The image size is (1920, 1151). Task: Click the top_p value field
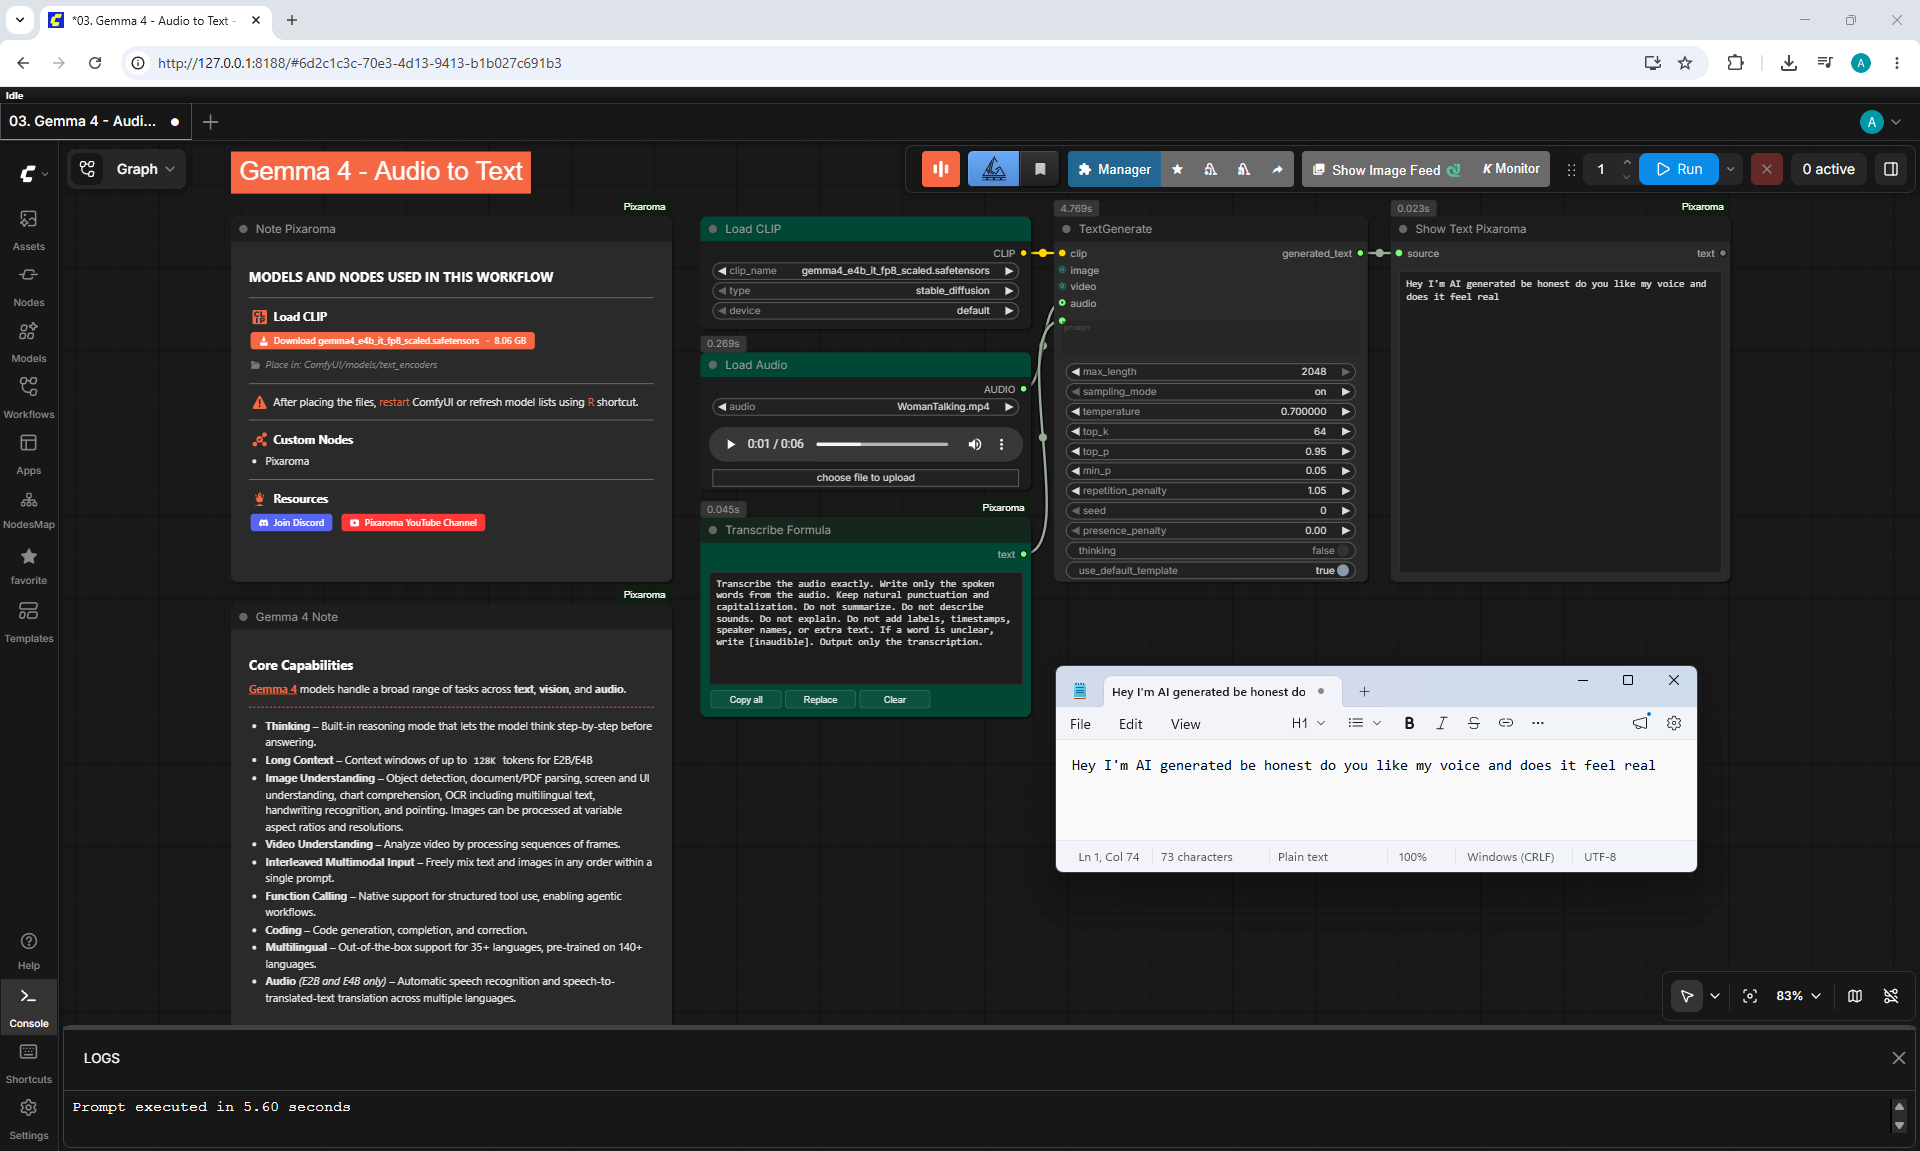[1210, 452]
